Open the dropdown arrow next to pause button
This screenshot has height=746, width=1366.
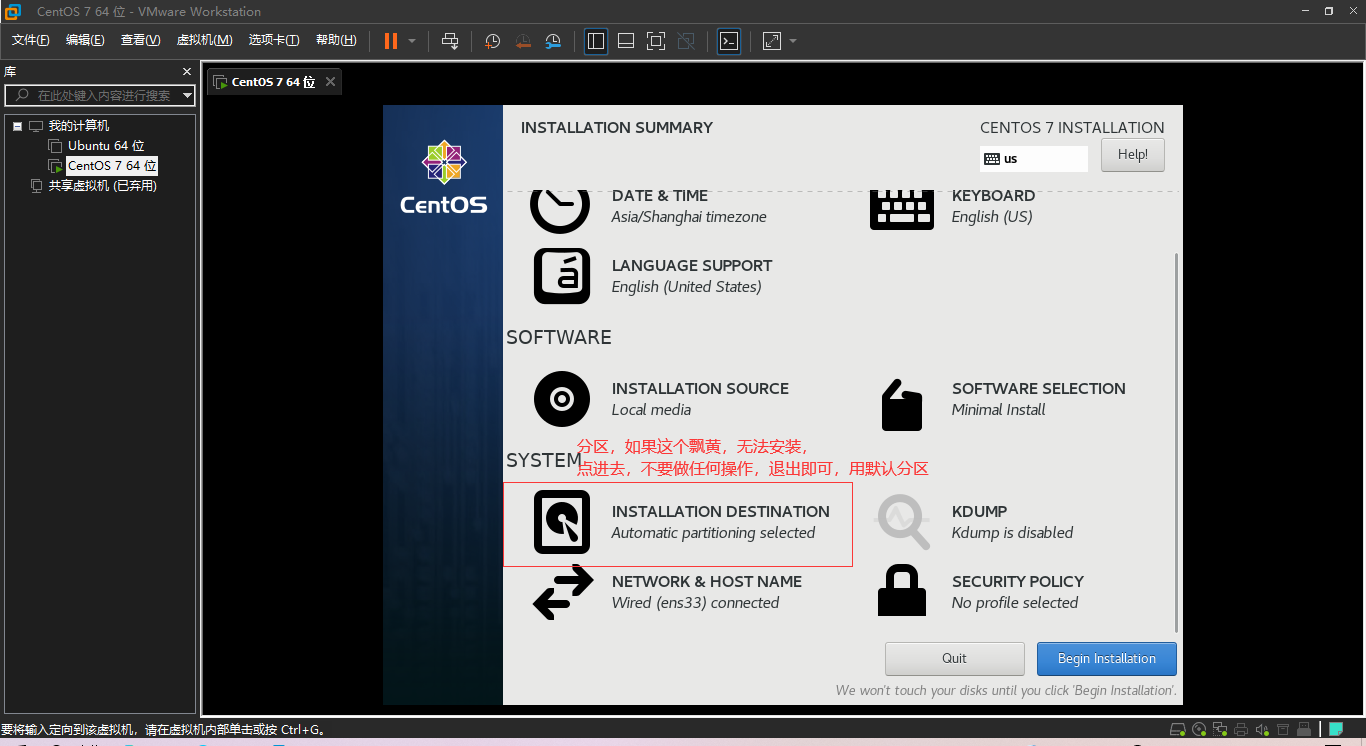point(412,41)
